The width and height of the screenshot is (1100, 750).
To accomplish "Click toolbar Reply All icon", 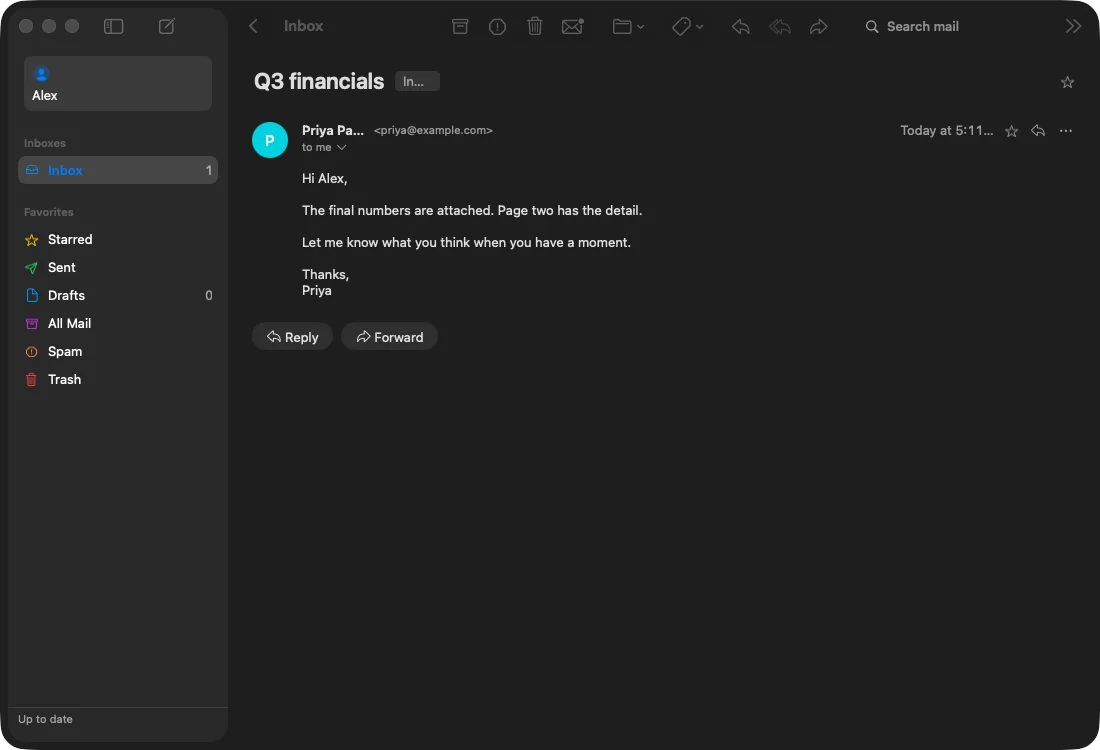I will [779, 27].
